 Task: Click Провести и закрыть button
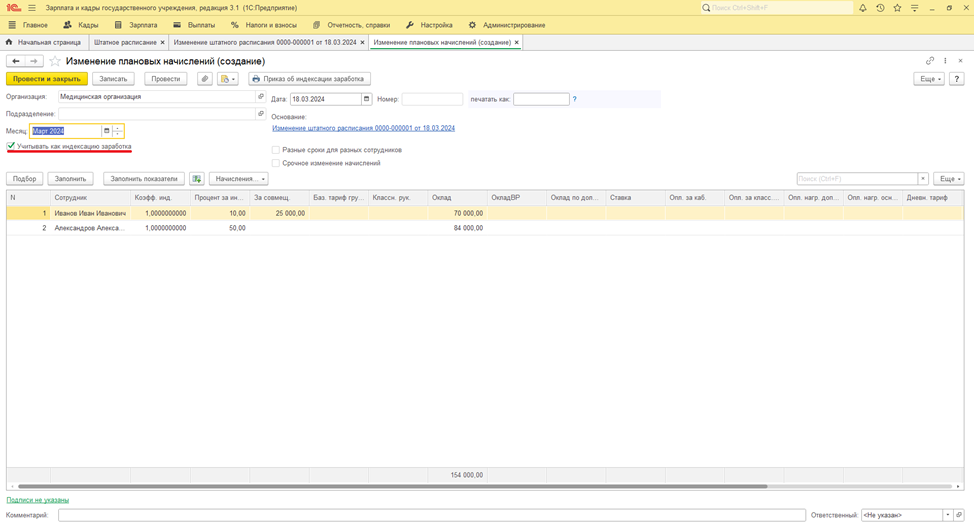(x=47, y=79)
